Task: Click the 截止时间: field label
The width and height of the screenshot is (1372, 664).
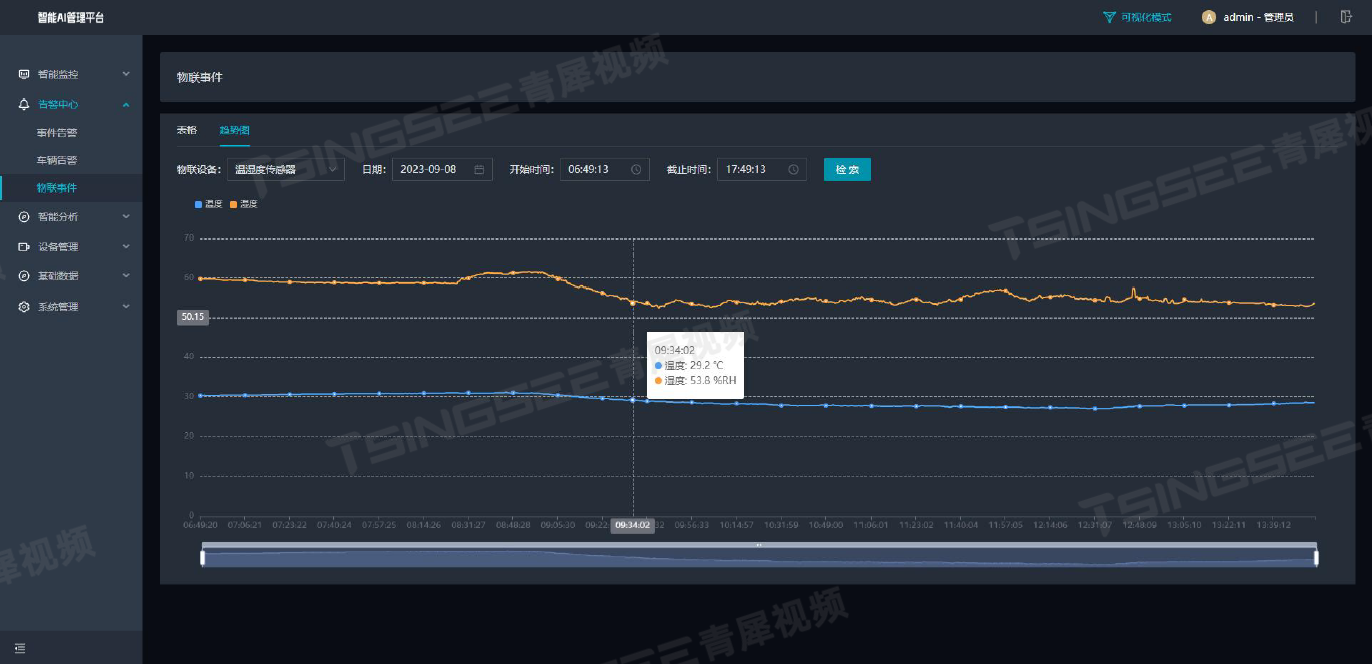Action: coord(689,169)
